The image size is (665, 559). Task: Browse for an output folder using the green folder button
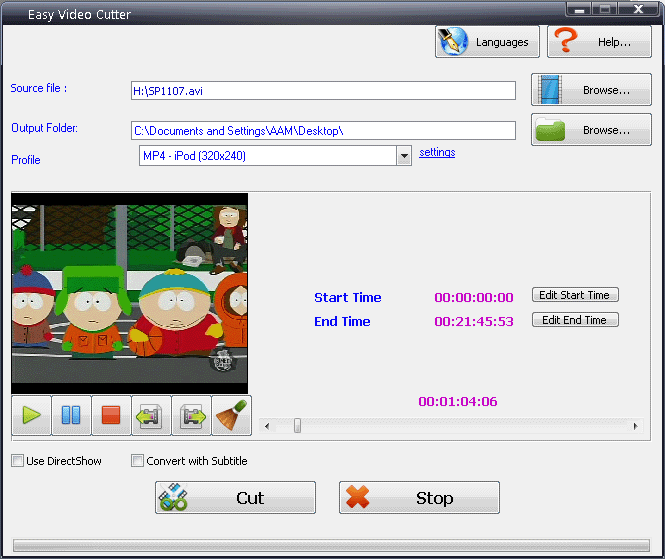click(x=591, y=129)
